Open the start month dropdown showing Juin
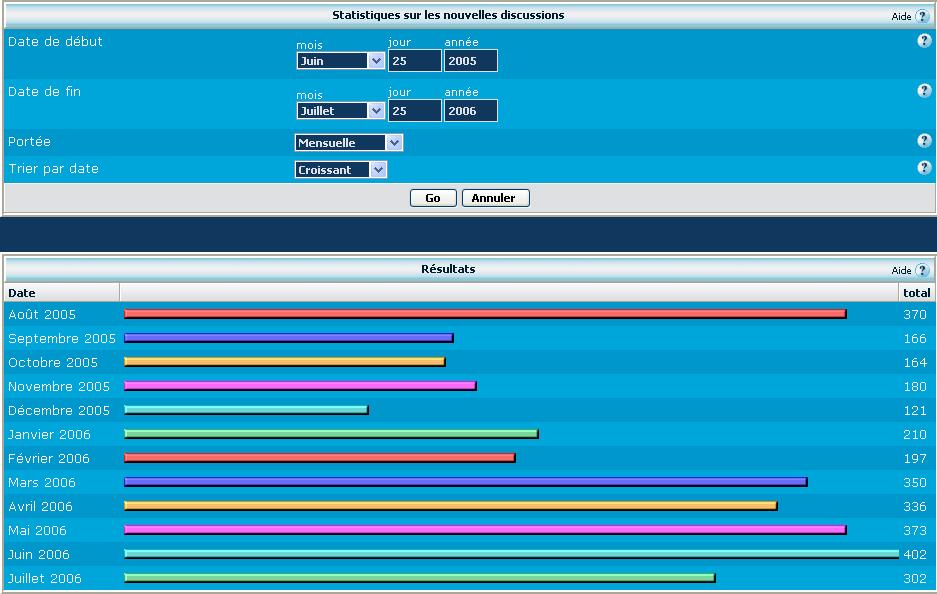Image resolution: width=937 pixels, height=594 pixels. click(x=340, y=61)
